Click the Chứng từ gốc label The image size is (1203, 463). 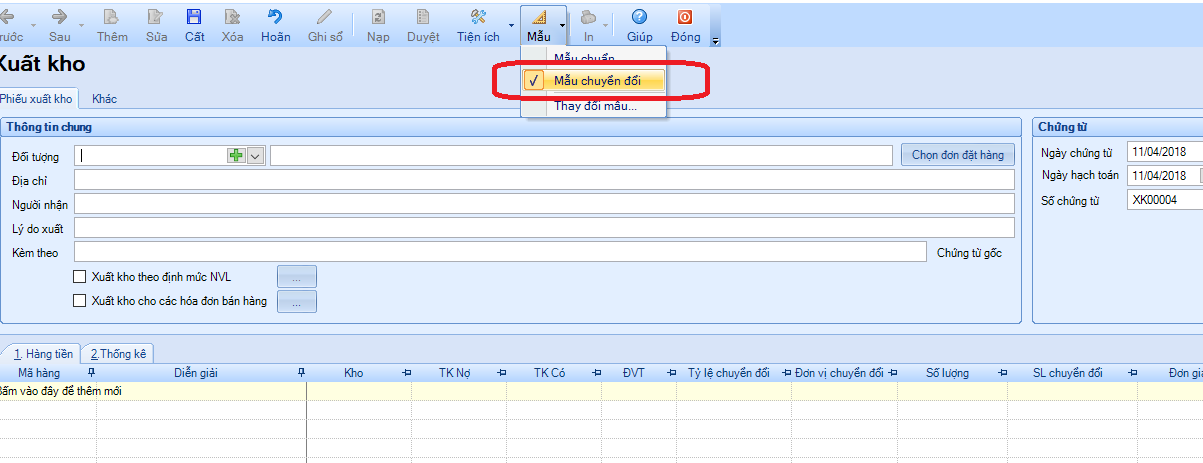point(969,253)
